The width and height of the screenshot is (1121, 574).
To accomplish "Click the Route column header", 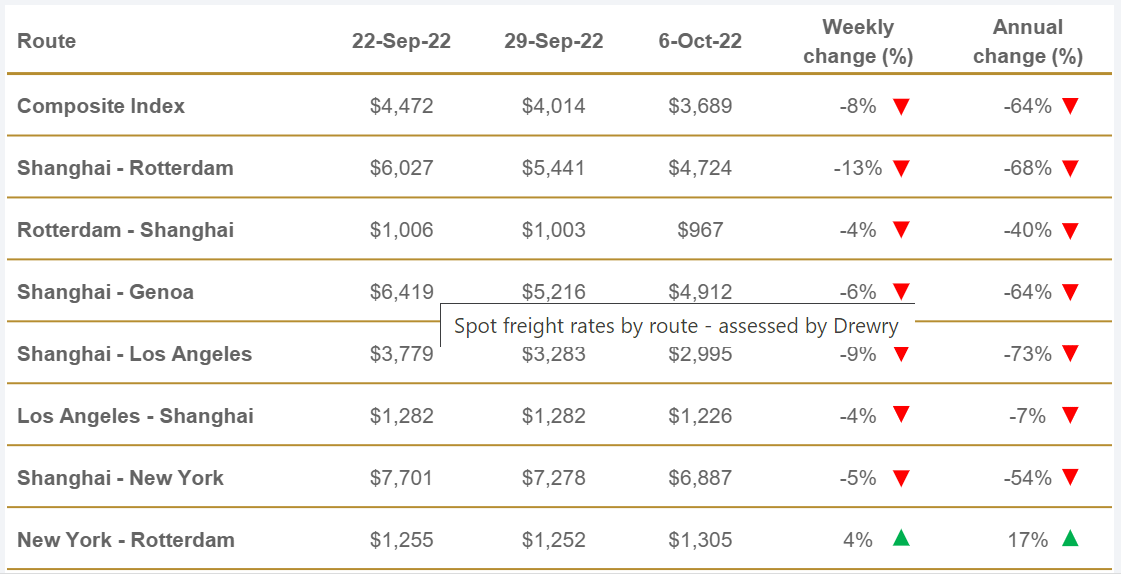I will tap(47, 41).
